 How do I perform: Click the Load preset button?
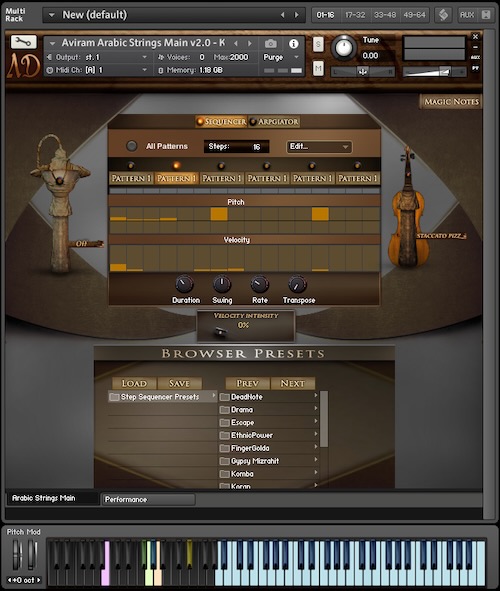[x=135, y=383]
